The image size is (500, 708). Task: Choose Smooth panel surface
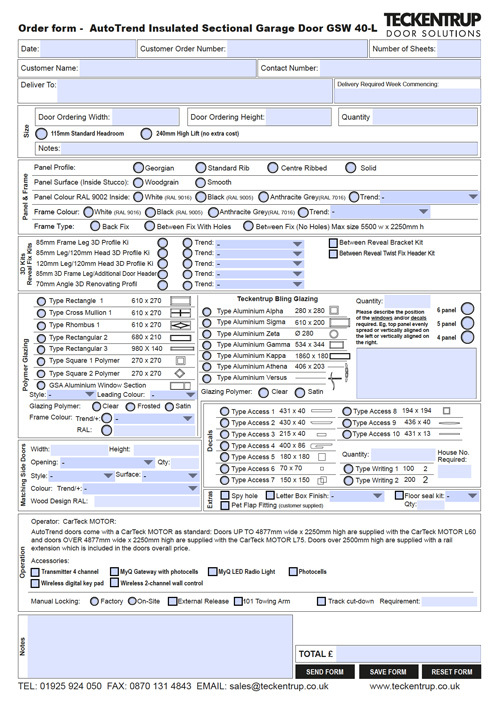(201, 182)
